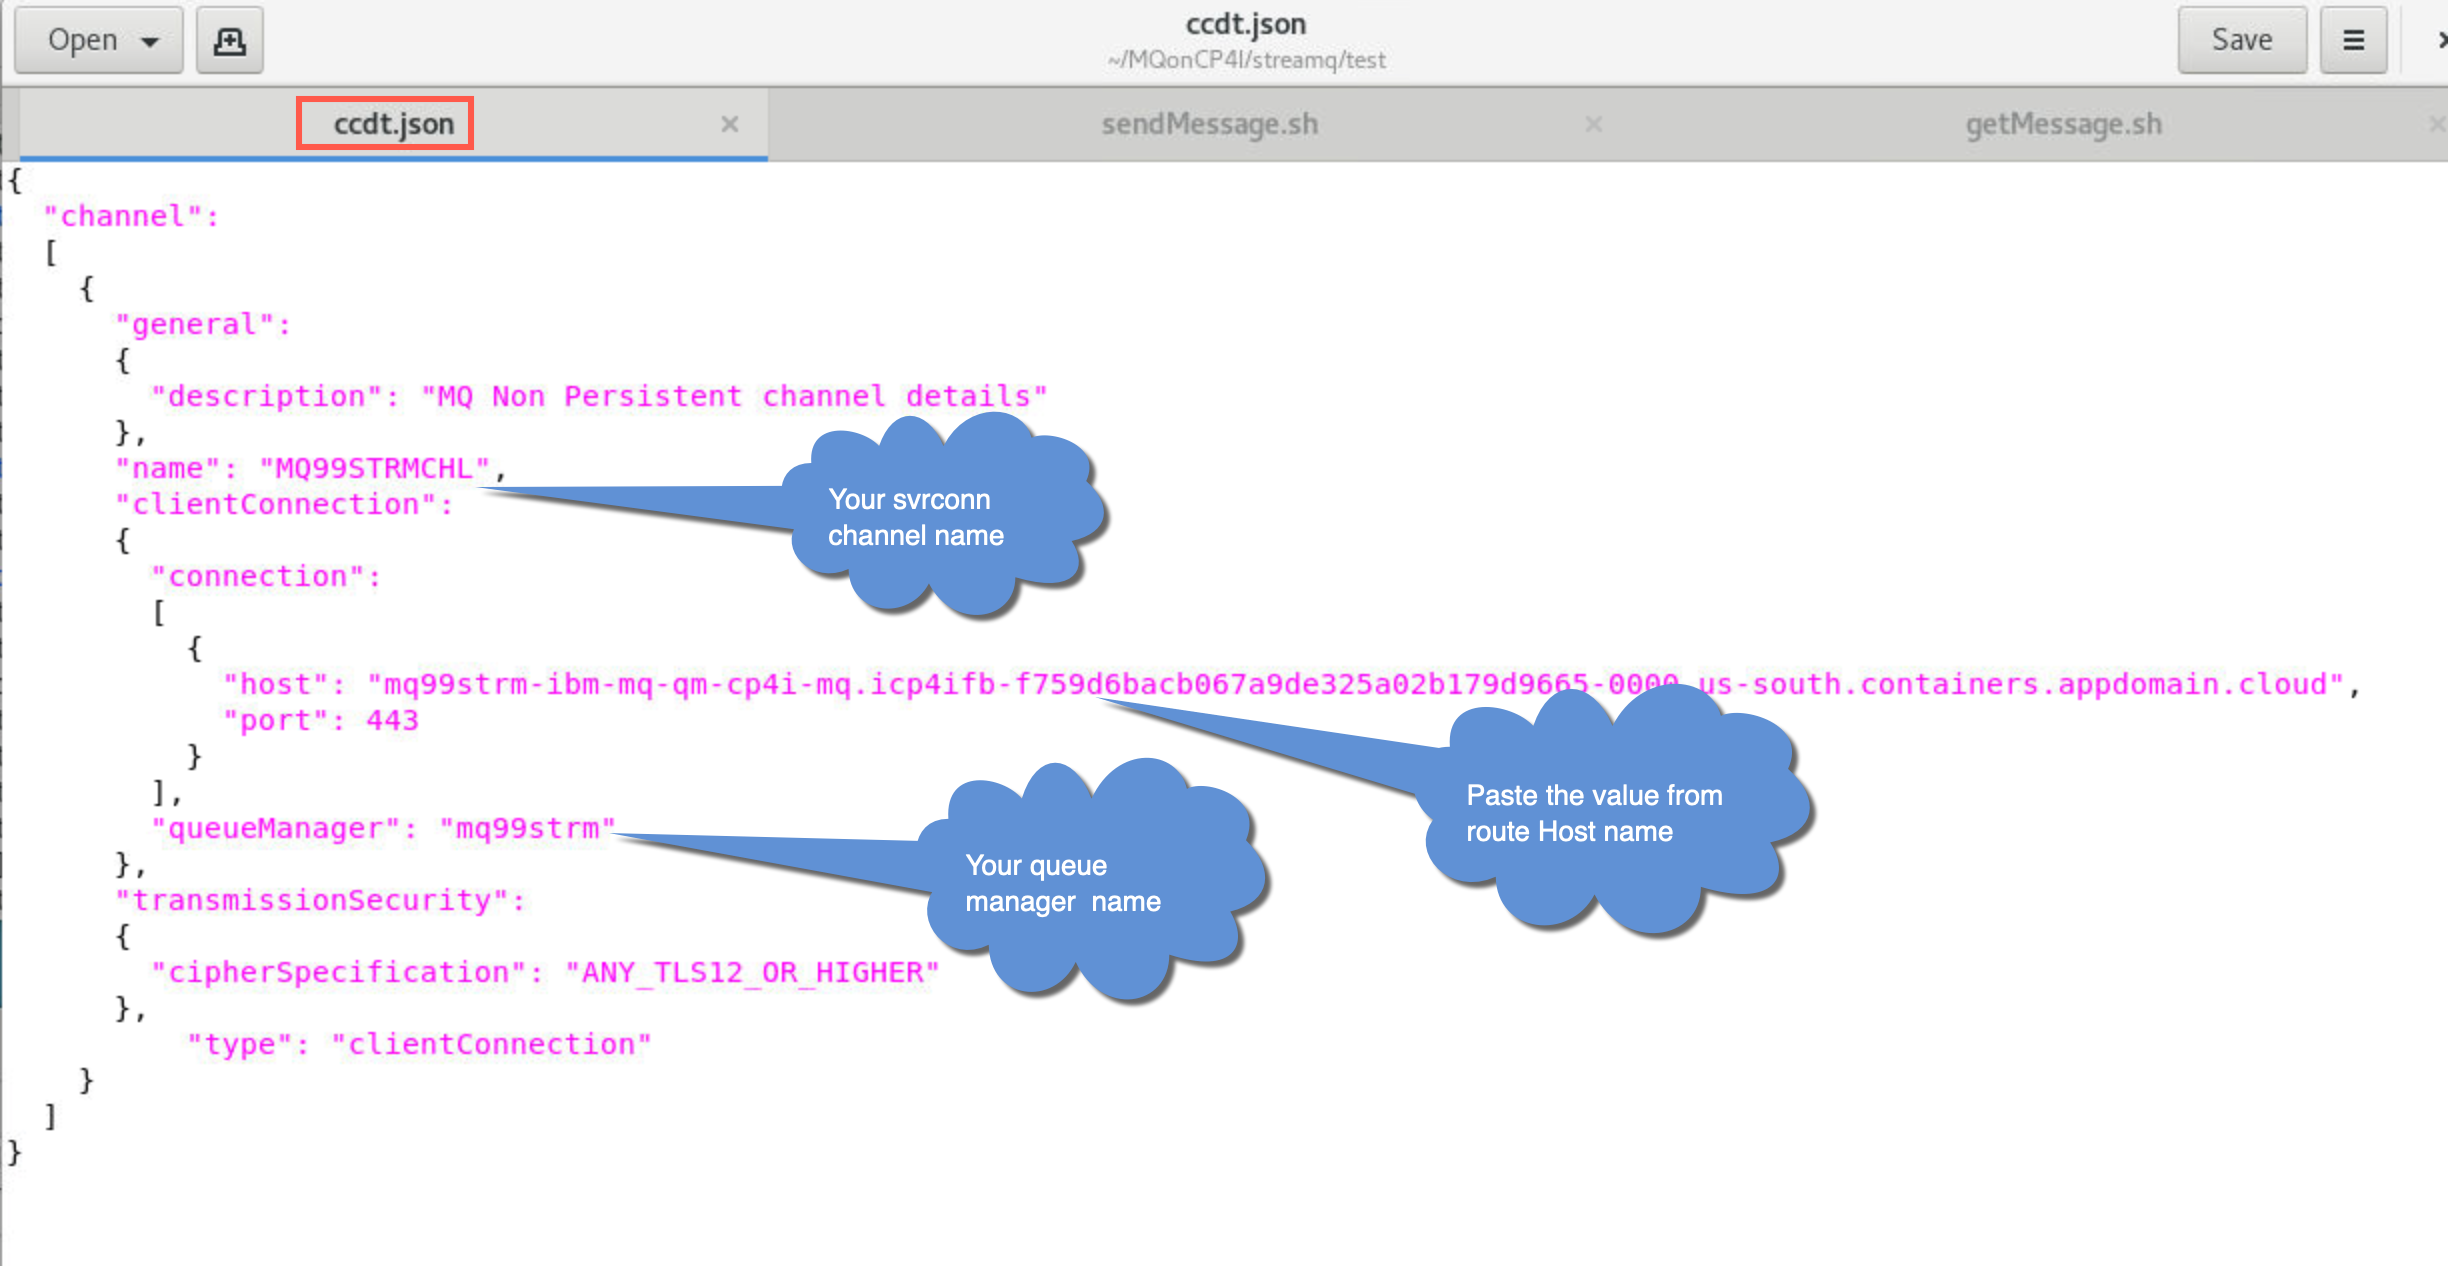
Task: Close the ccdt.json tab
Action: coord(730,124)
